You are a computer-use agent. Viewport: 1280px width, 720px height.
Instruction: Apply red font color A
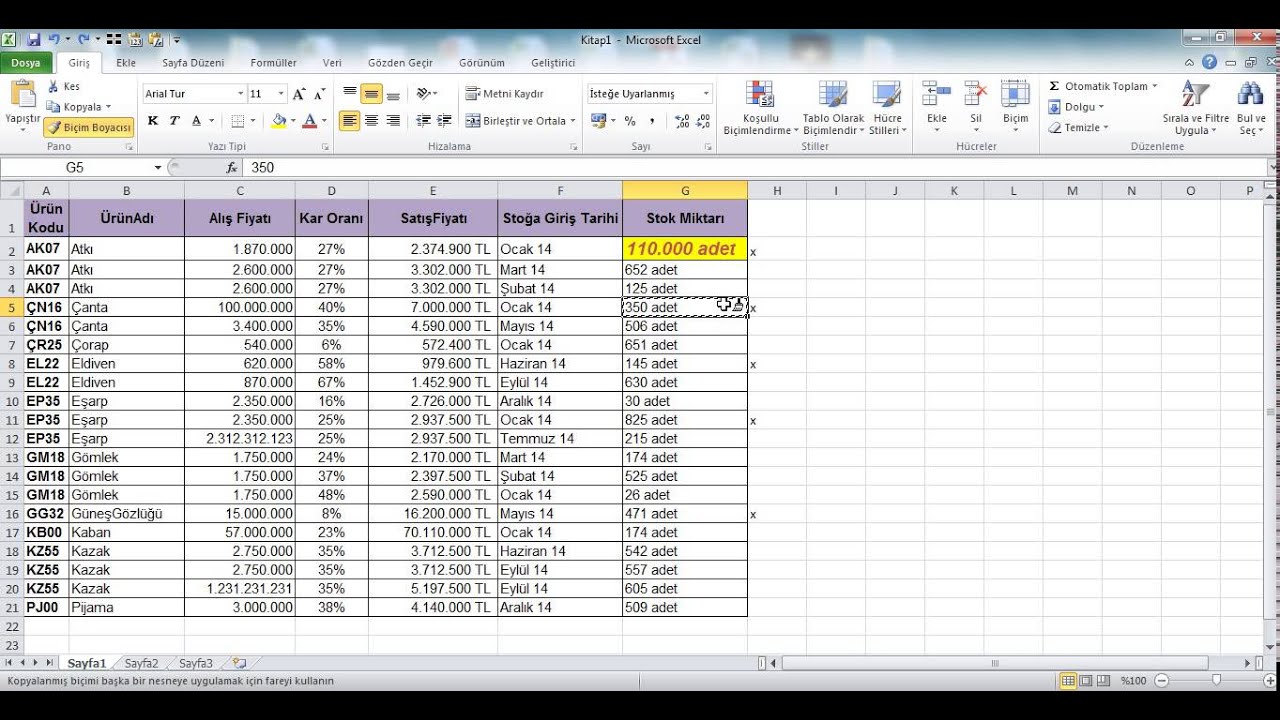[309, 121]
